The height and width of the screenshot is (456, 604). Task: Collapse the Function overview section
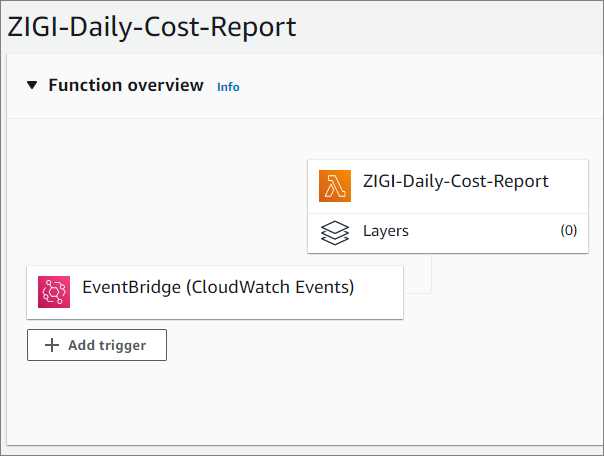pyautogui.click(x=32, y=85)
